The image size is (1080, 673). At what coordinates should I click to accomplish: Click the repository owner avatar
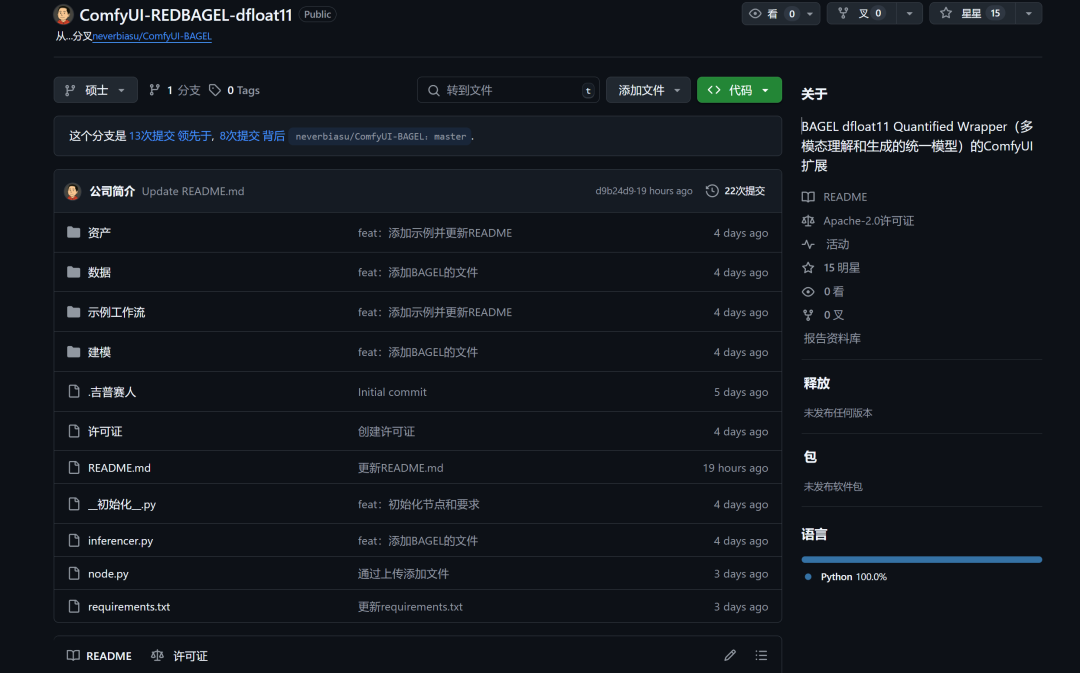pyautogui.click(x=63, y=14)
